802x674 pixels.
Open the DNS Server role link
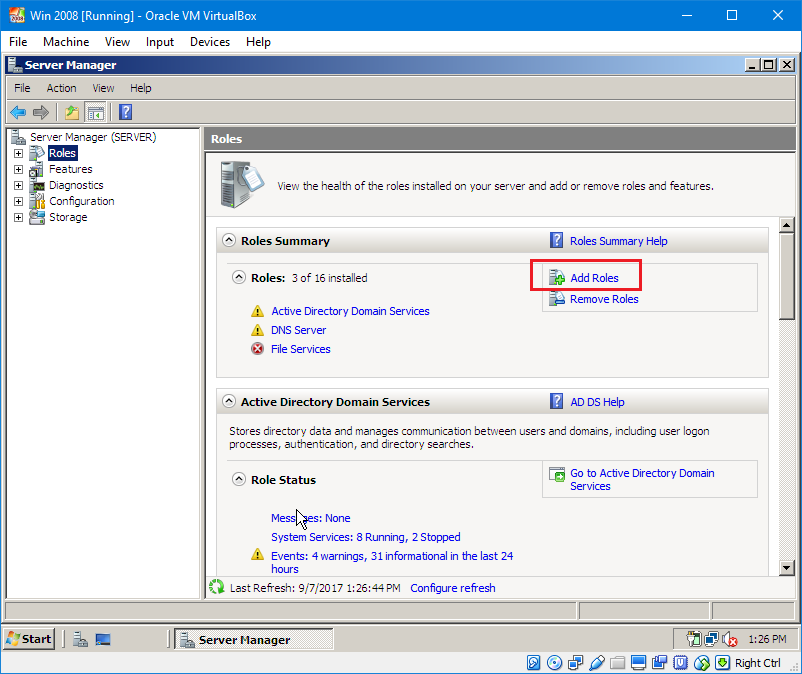click(x=298, y=330)
